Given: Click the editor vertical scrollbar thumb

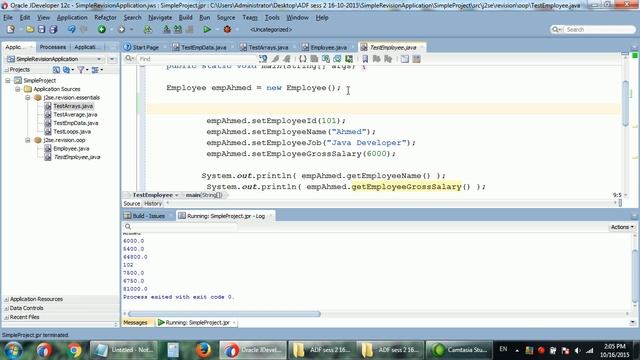Looking at the screenshot, I should click(x=626, y=103).
